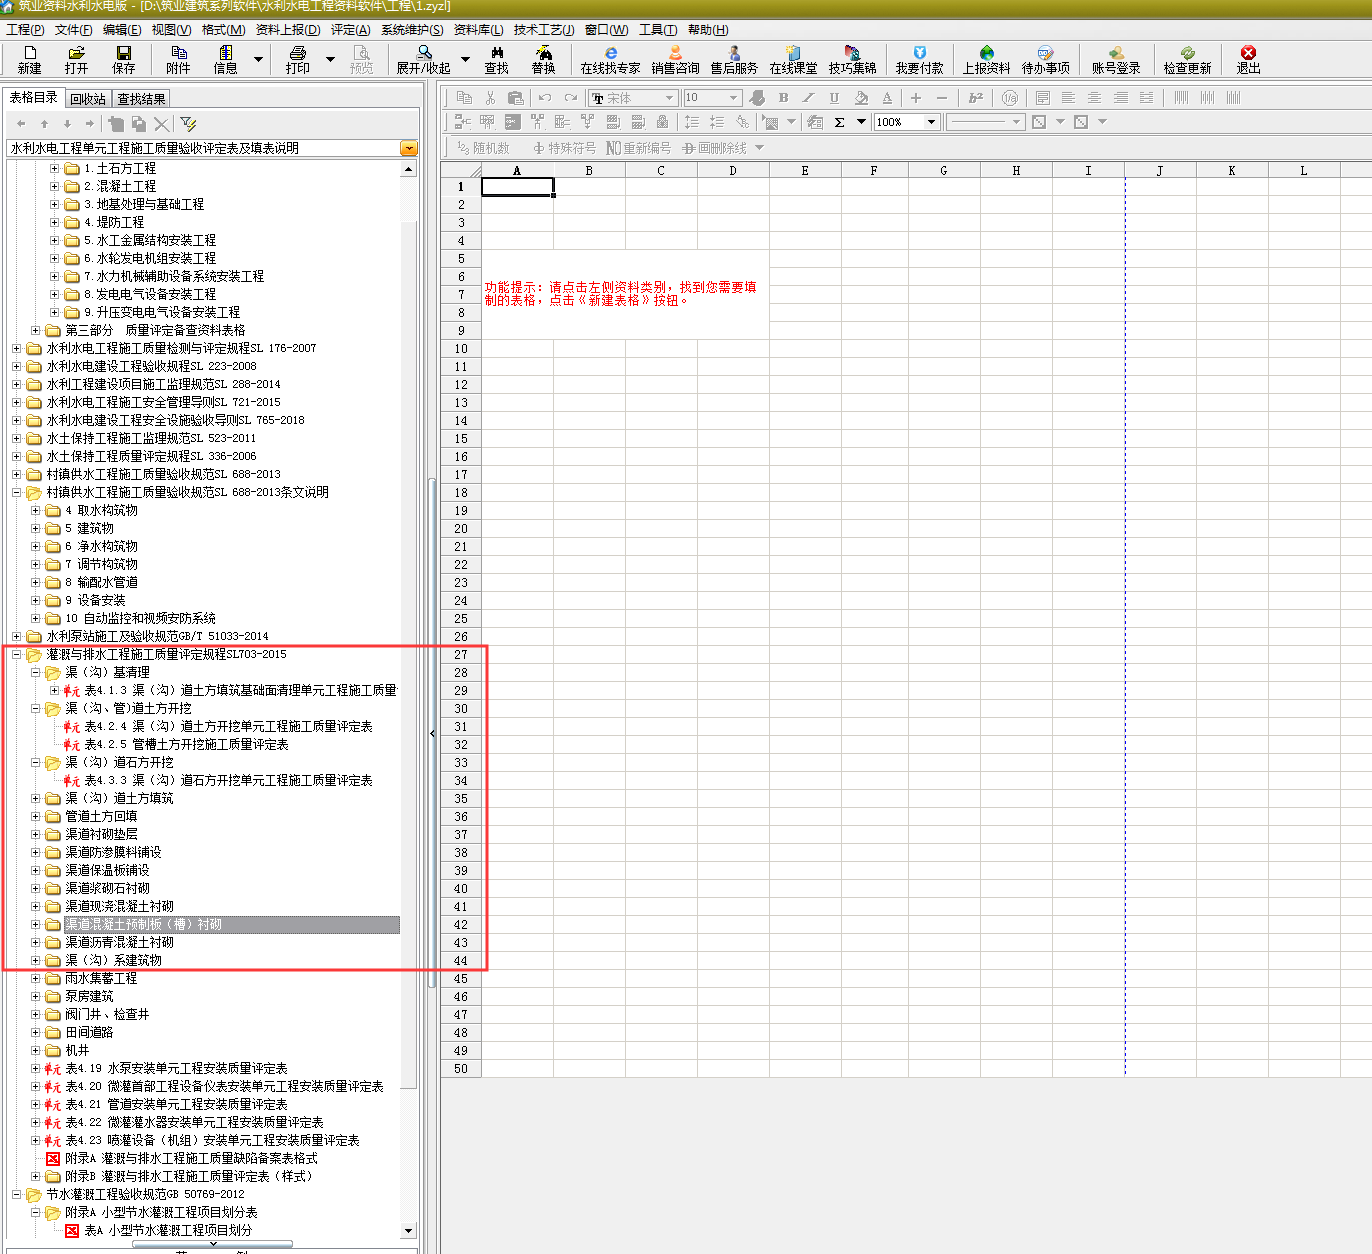
Task: Click the 替换 replace icon
Action: coord(543,60)
